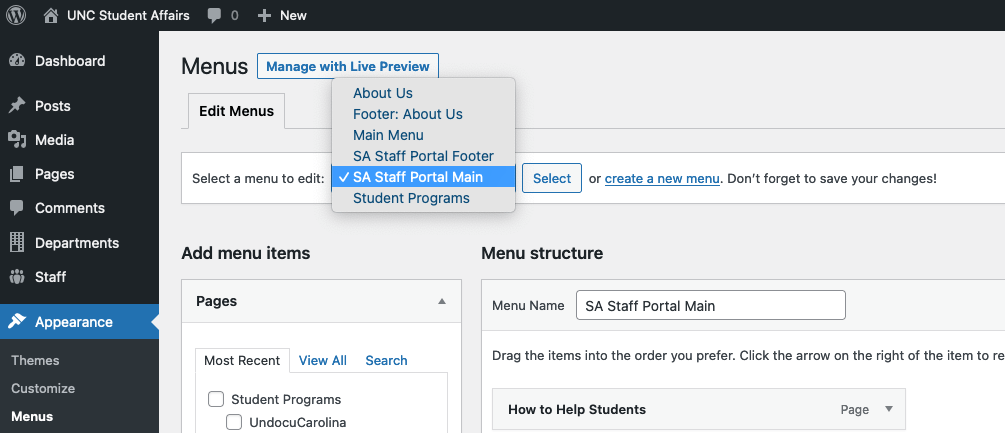This screenshot has width=1005, height=433.
Task: Choose SA Staff Portal Footer option
Action: tap(423, 156)
